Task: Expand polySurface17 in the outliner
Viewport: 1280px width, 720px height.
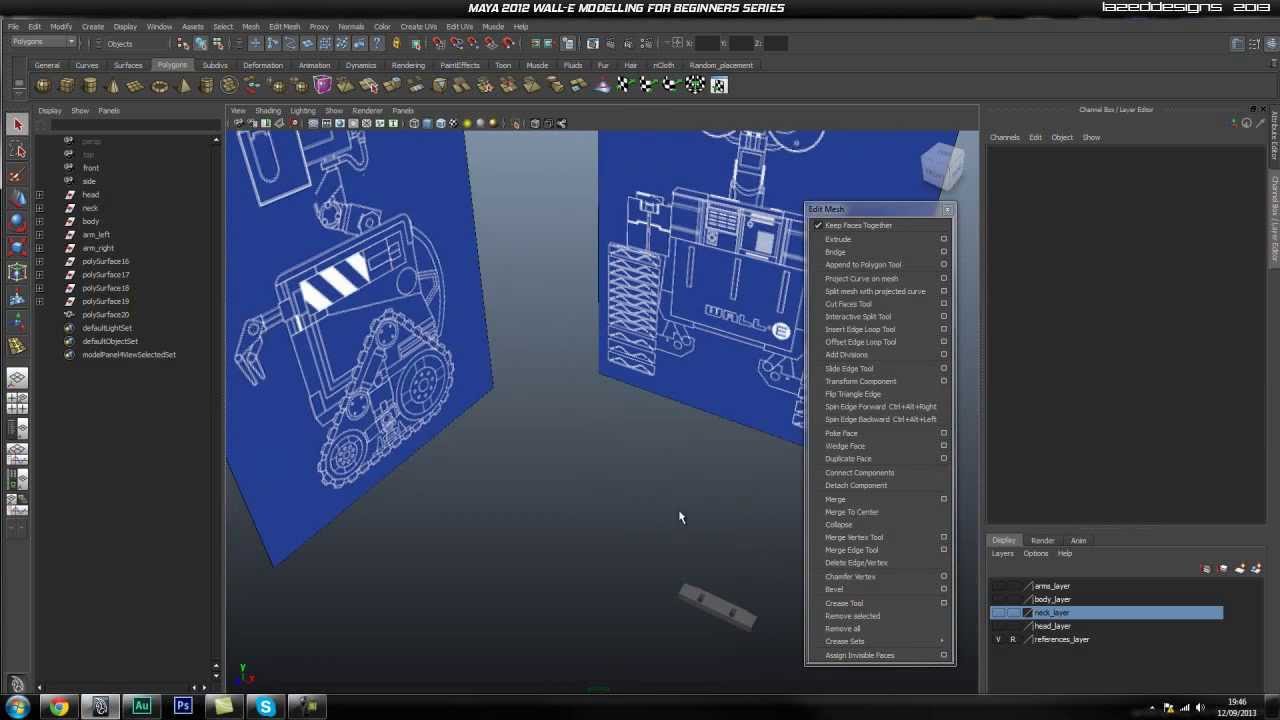Action: [x=39, y=275]
